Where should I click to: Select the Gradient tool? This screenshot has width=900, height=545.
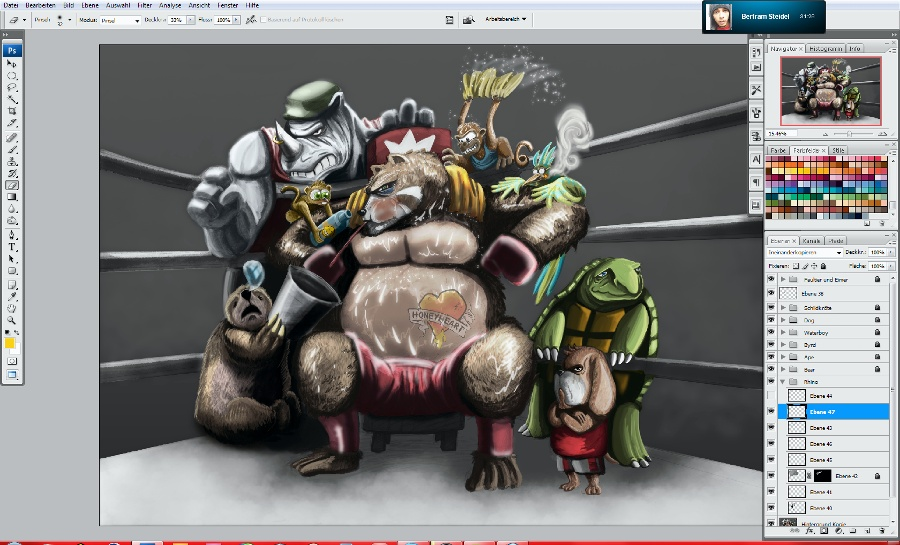pyautogui.click(x=12, y=197)
